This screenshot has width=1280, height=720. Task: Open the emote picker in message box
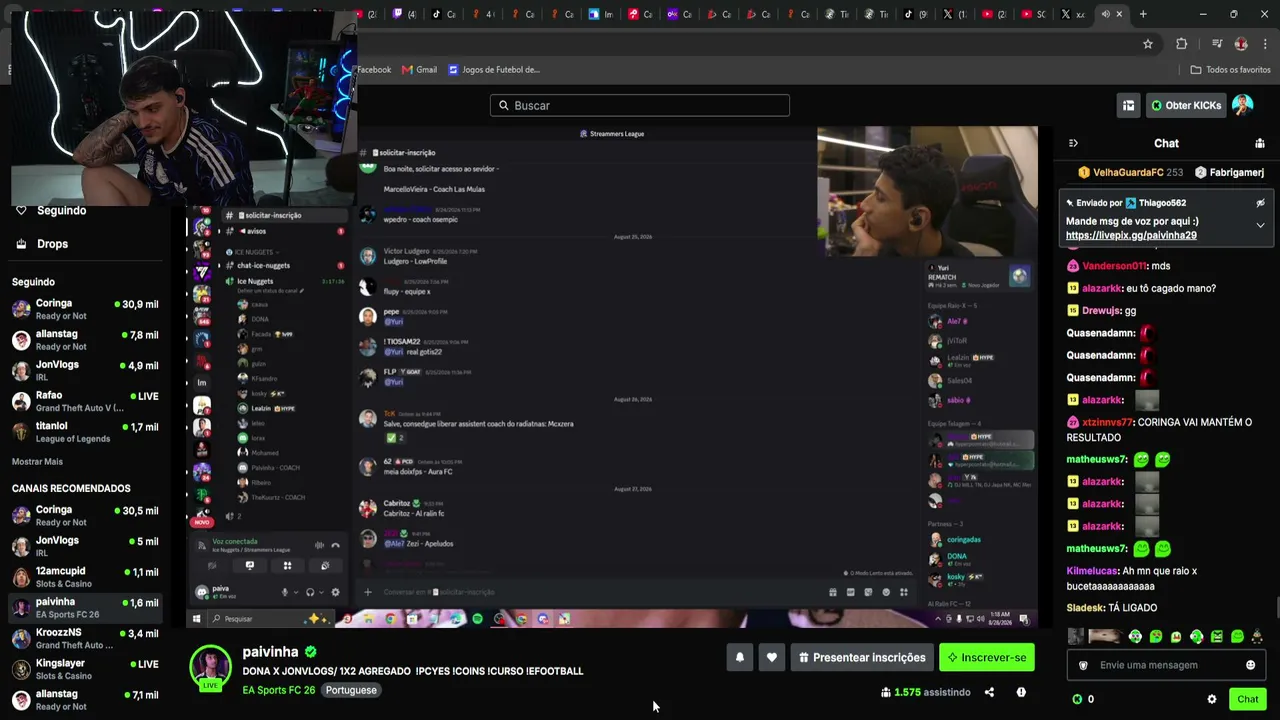[x=1250, y=665]
